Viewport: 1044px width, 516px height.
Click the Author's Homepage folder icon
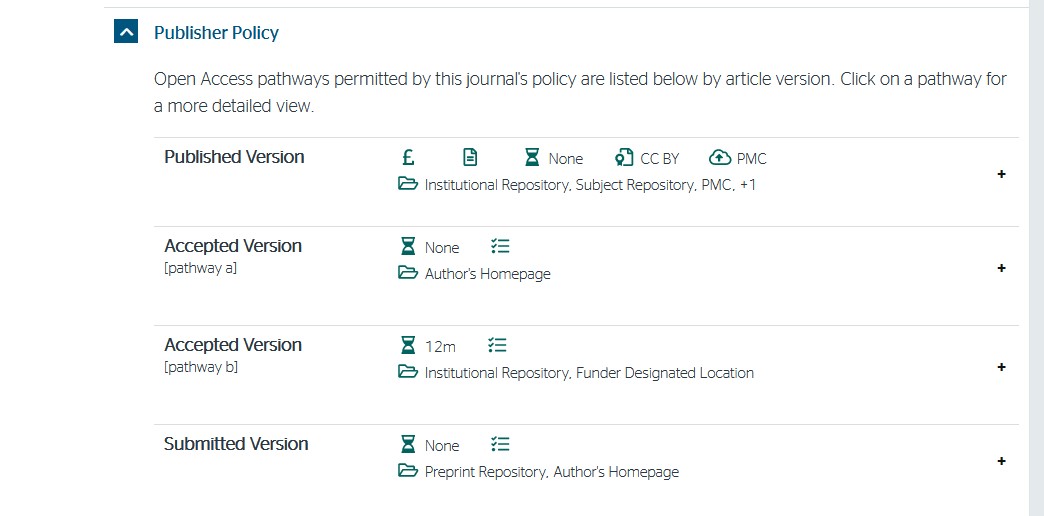pyautogui.click(x=407, y=272)
